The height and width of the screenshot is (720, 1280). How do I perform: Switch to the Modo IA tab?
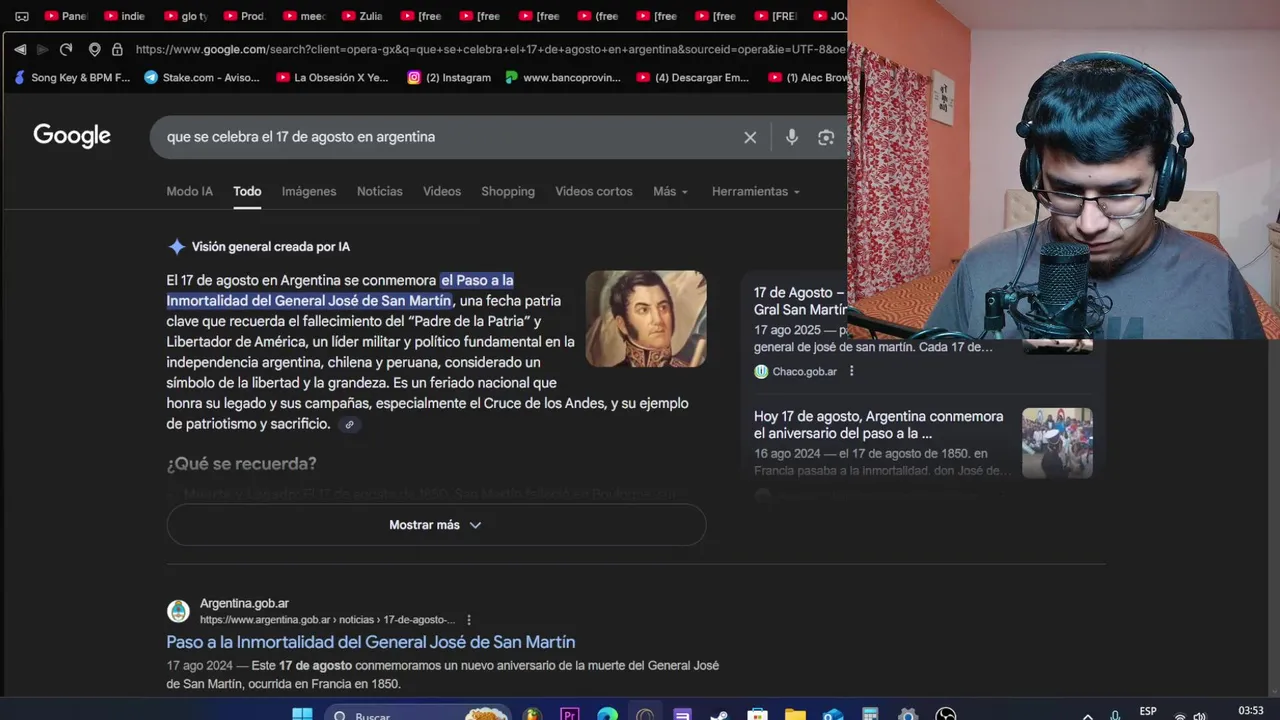point(189,191)
